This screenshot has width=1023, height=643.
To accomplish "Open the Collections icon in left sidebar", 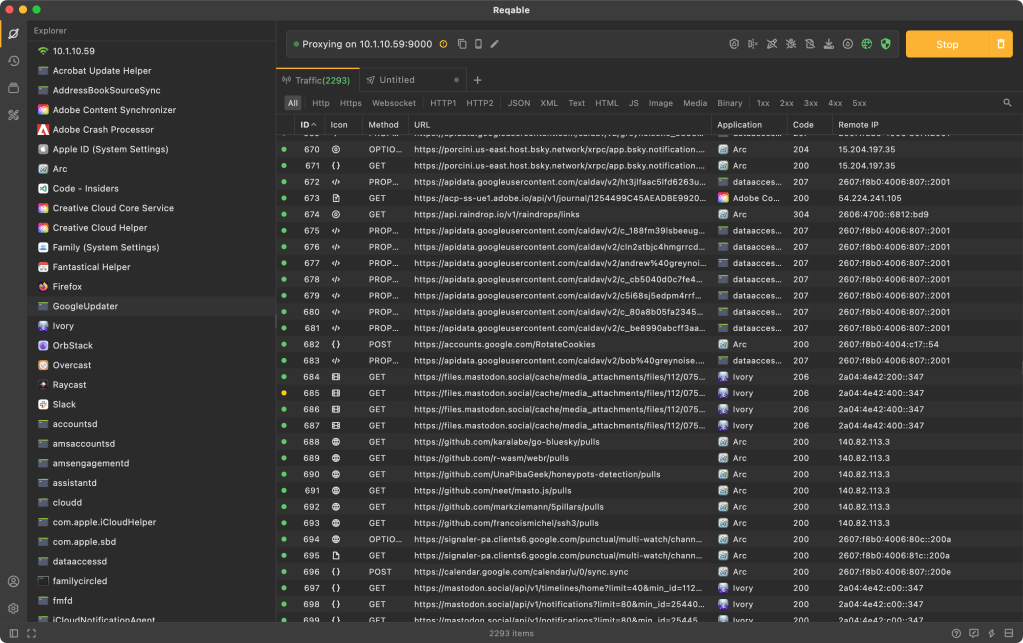I will 13,88.
